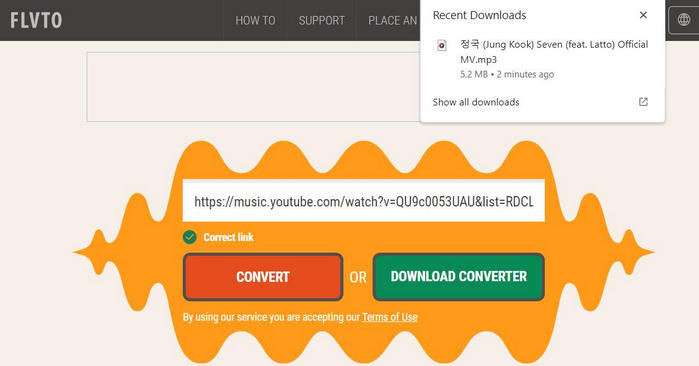Click the FLVTO logo
The height and width of the screenshot is (366, 699).
36,21
